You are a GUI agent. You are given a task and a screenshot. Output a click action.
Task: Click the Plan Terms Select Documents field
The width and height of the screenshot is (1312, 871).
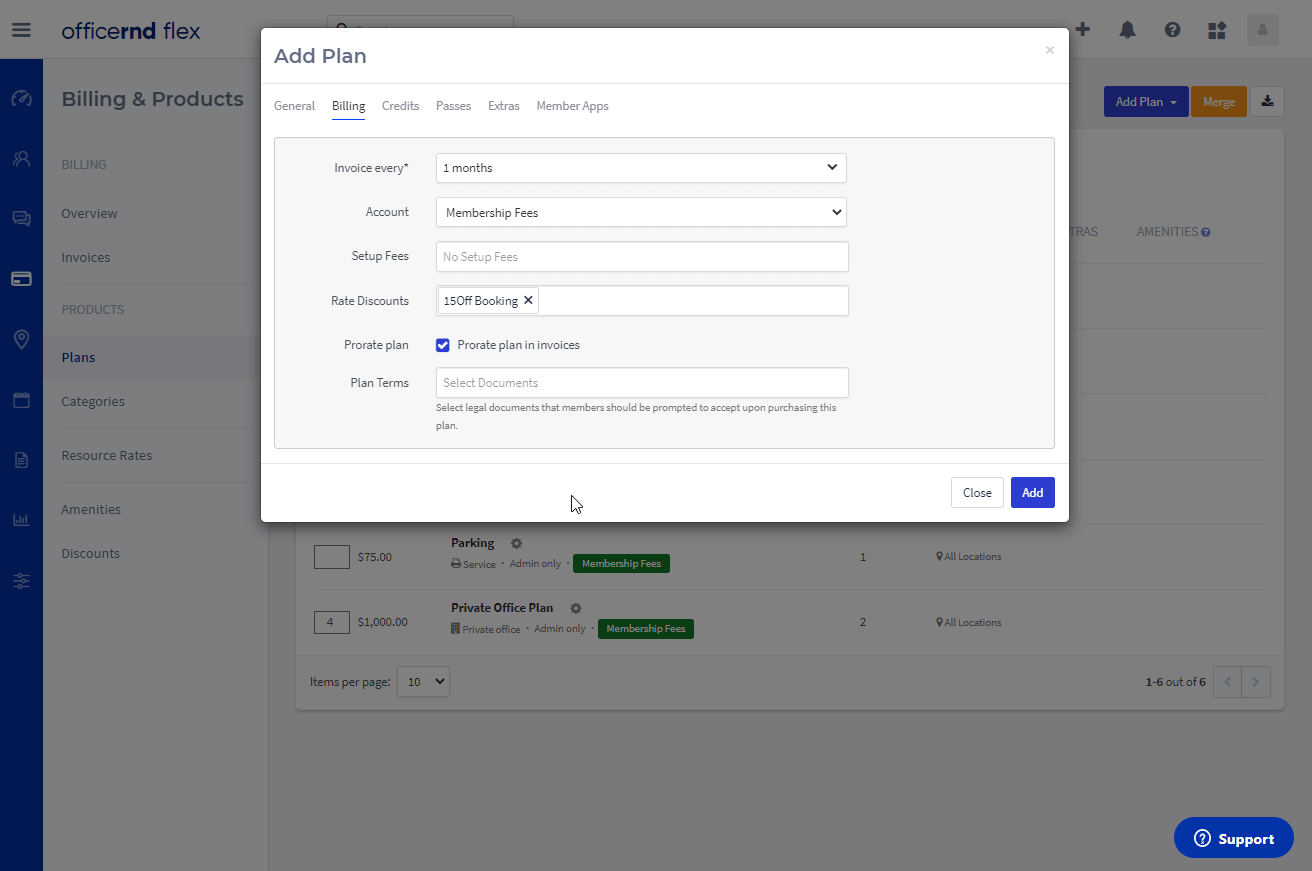pos(642,383)
